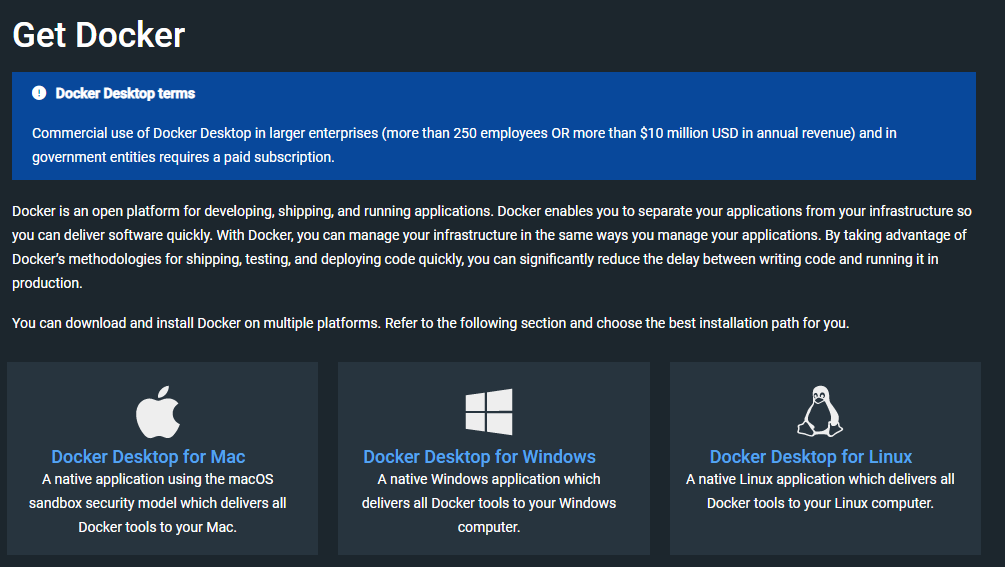Click the "Commercial use of Docker Desktop" paragraph
The height and width of the screenshot is (567, 1005).
pyautogui.click(x=464, y=145)
